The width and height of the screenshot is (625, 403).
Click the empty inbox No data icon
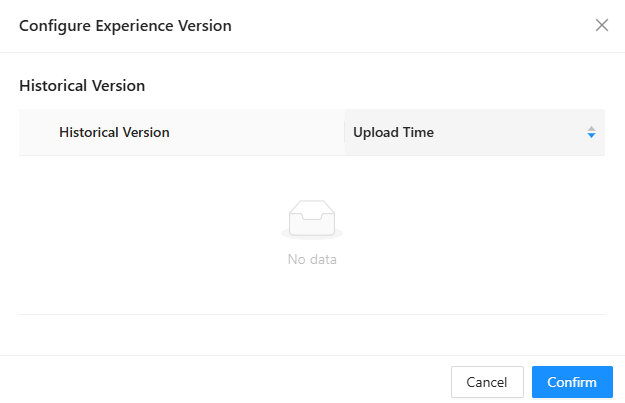point(312,219)
